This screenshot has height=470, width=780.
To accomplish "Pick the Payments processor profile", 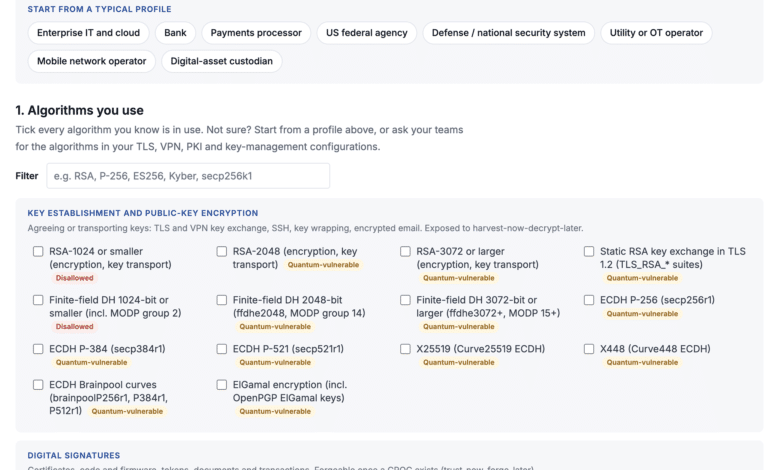I will point(256,33).
